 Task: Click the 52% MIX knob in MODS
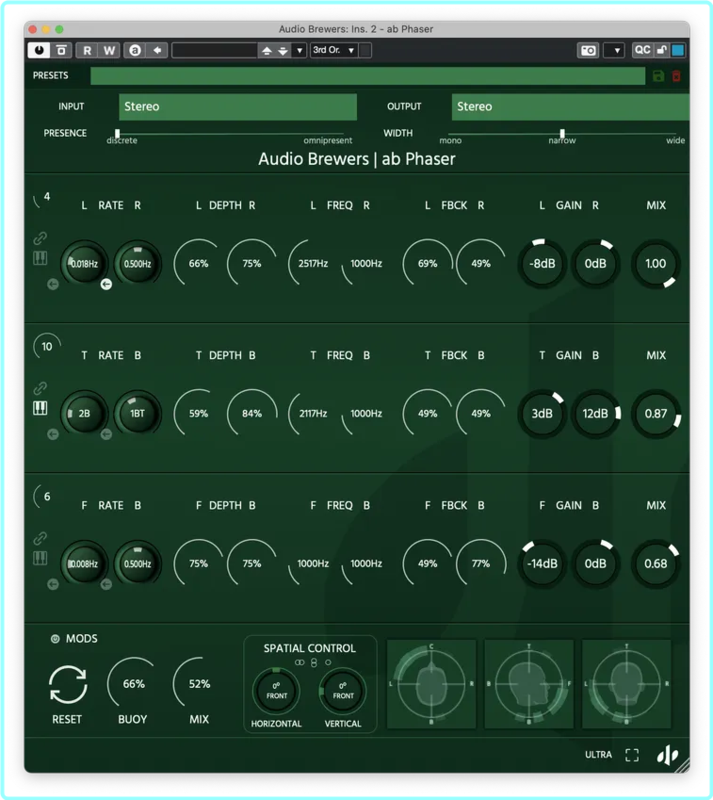coord(199,684)
